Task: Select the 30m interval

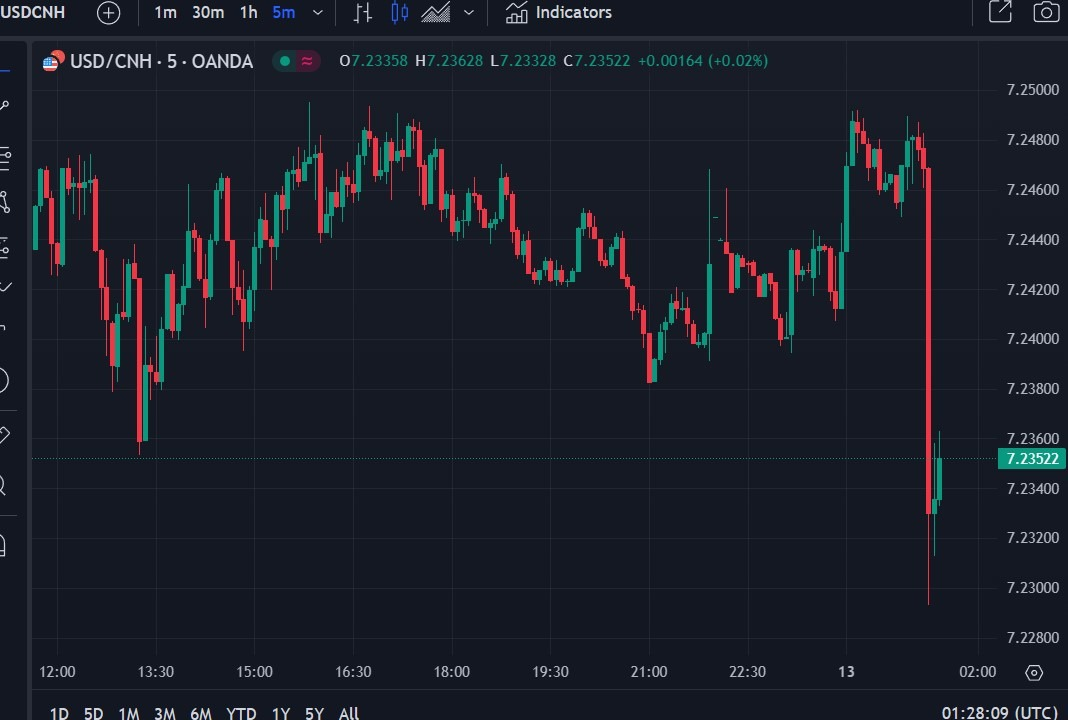Action: (x=208, y=12)
